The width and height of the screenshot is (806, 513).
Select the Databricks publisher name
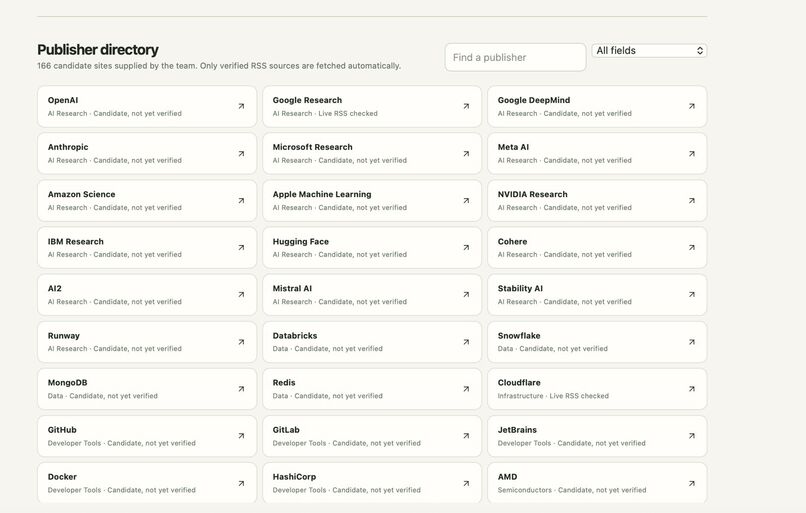point(295,336)
